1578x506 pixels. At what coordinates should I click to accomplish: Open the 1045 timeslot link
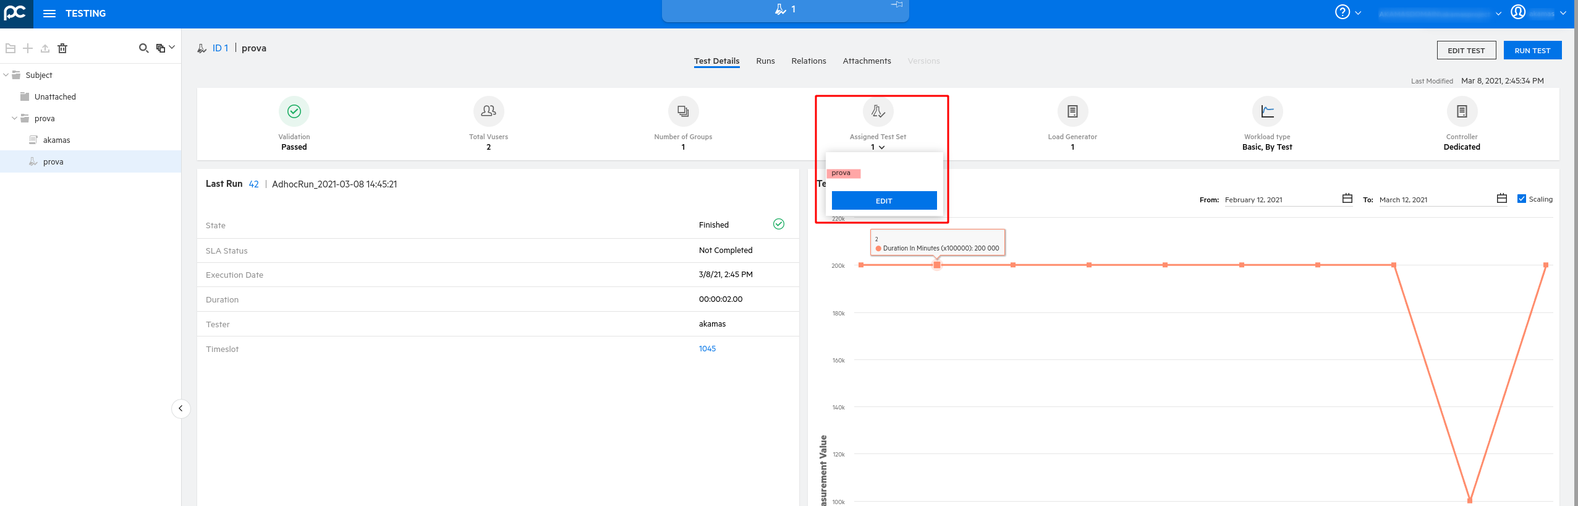point(707,349)
